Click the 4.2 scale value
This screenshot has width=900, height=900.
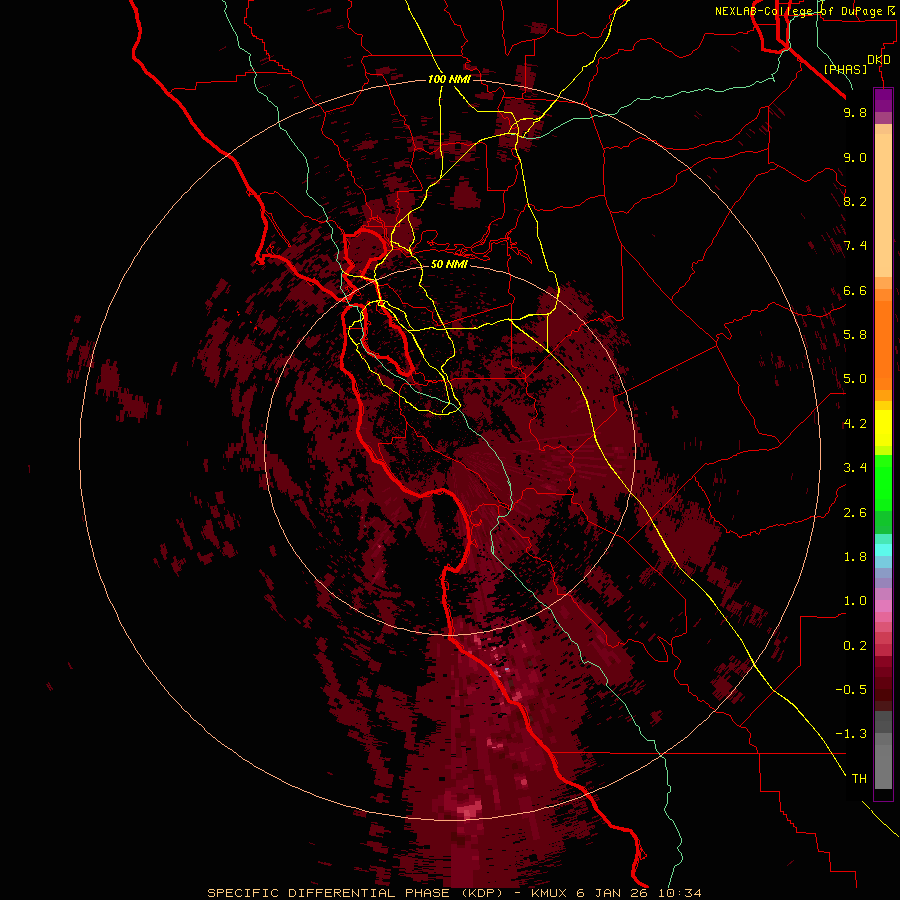tap(855, 424)
